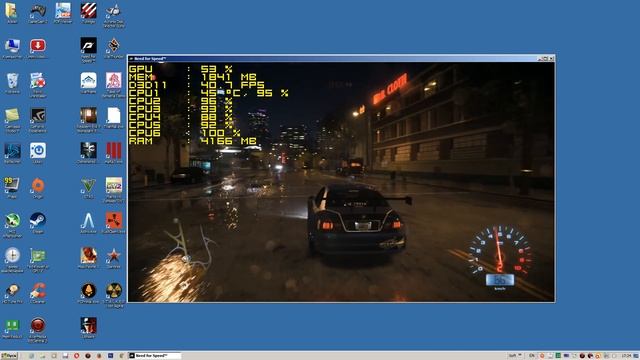Open the clock-face desktop shortcut
This screenshot has height=360, width=640.
tap(12, 255)
